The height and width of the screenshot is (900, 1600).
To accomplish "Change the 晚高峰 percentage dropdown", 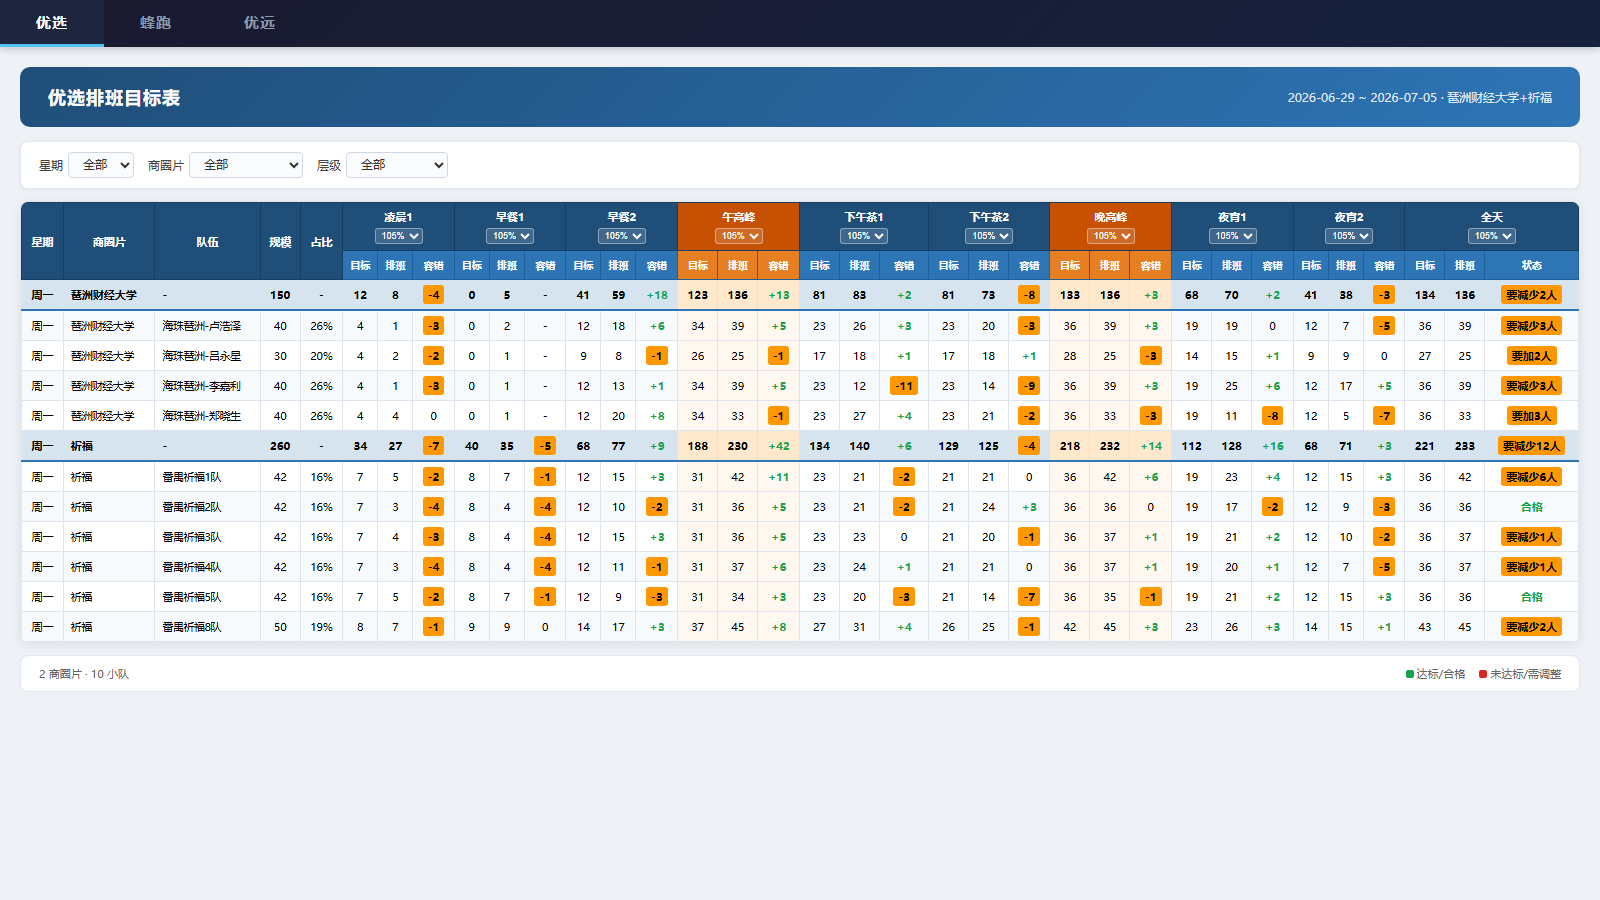I will coord(1111,236).
